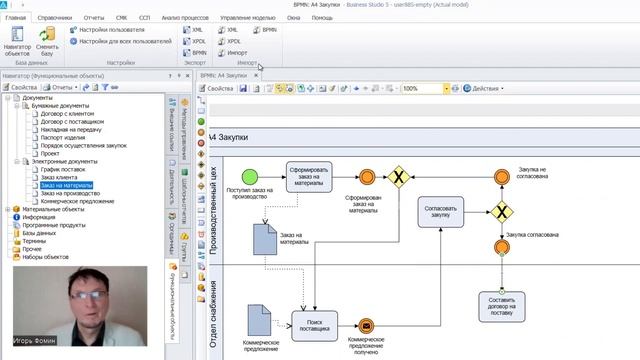Open the Анализ процессов ribbon tab
Image resolution: width=640 pixels, height=360 pixels.
coord(185,18)
